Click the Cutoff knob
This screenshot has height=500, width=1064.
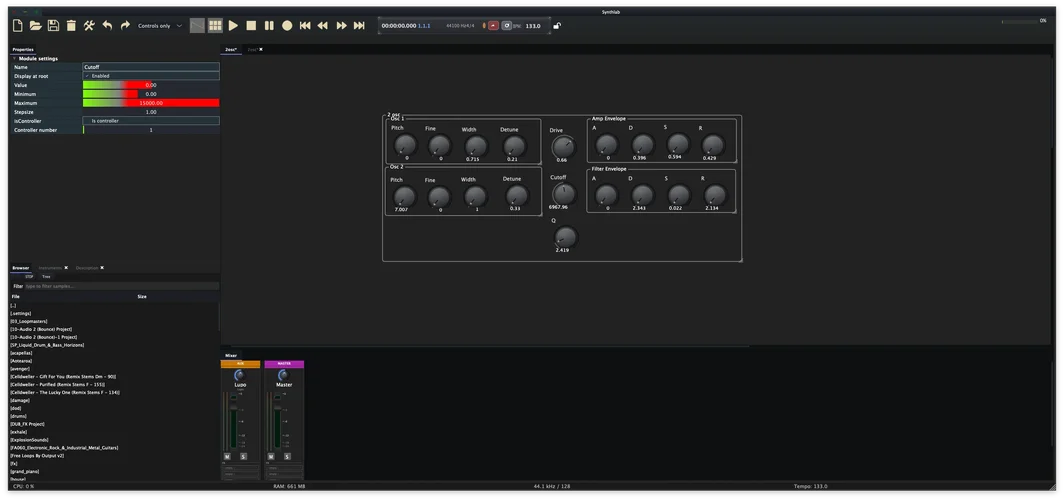point(563,194)
